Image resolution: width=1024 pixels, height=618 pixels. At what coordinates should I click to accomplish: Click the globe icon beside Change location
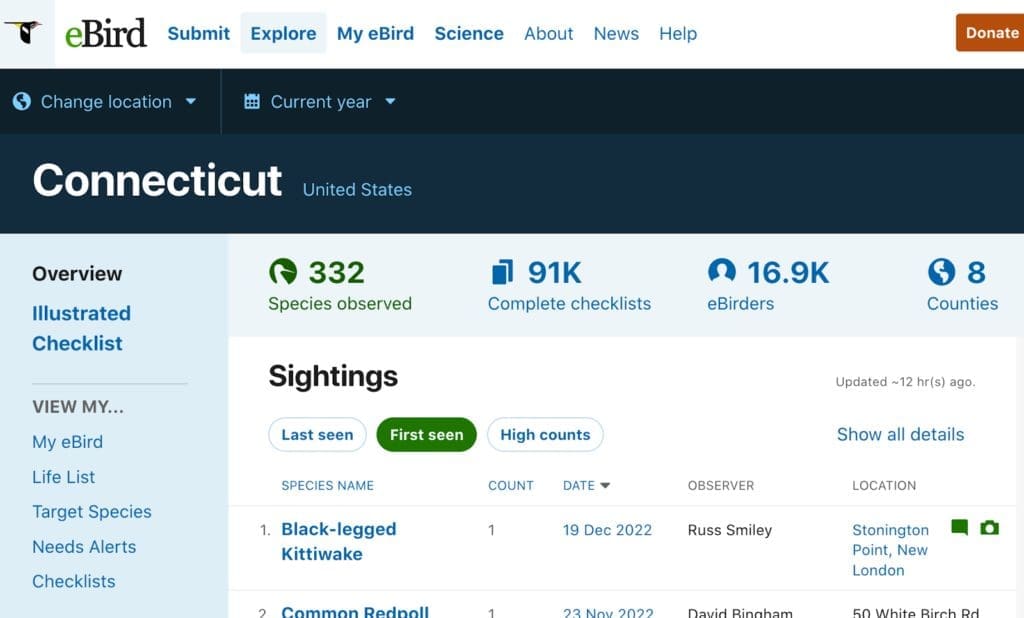click(22, 101)
